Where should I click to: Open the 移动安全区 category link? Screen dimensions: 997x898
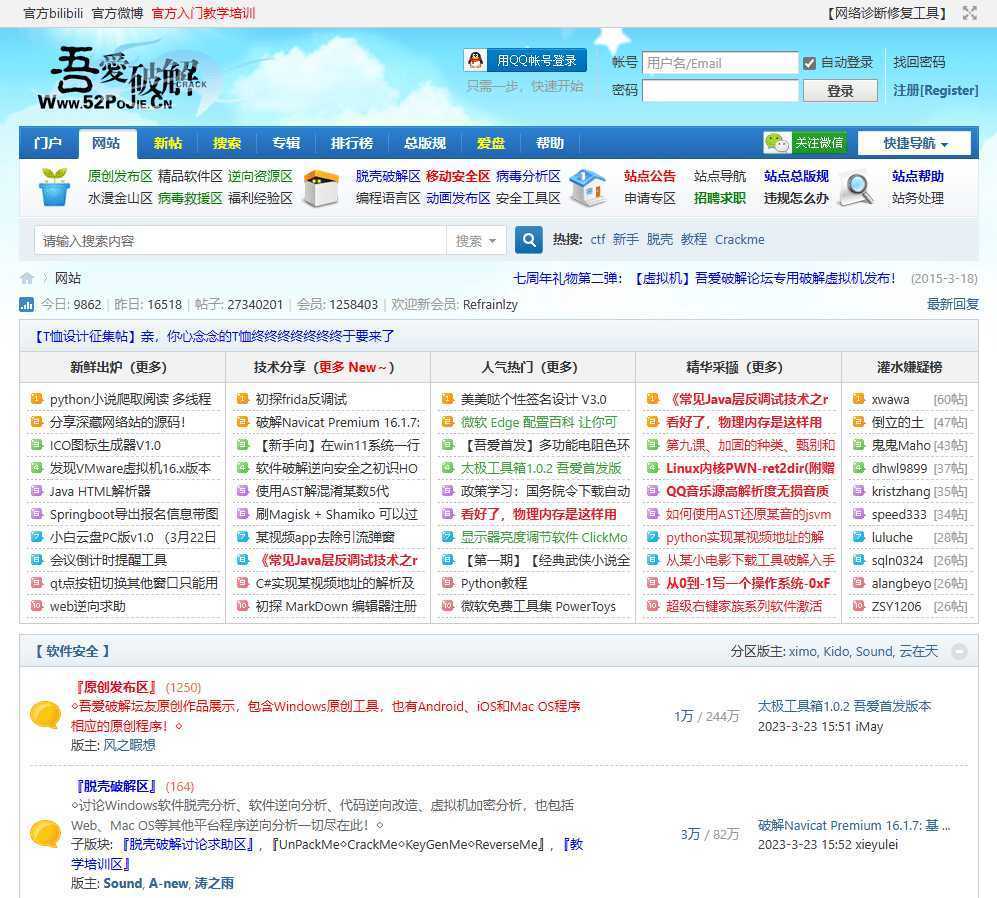[x=458, y=176]
